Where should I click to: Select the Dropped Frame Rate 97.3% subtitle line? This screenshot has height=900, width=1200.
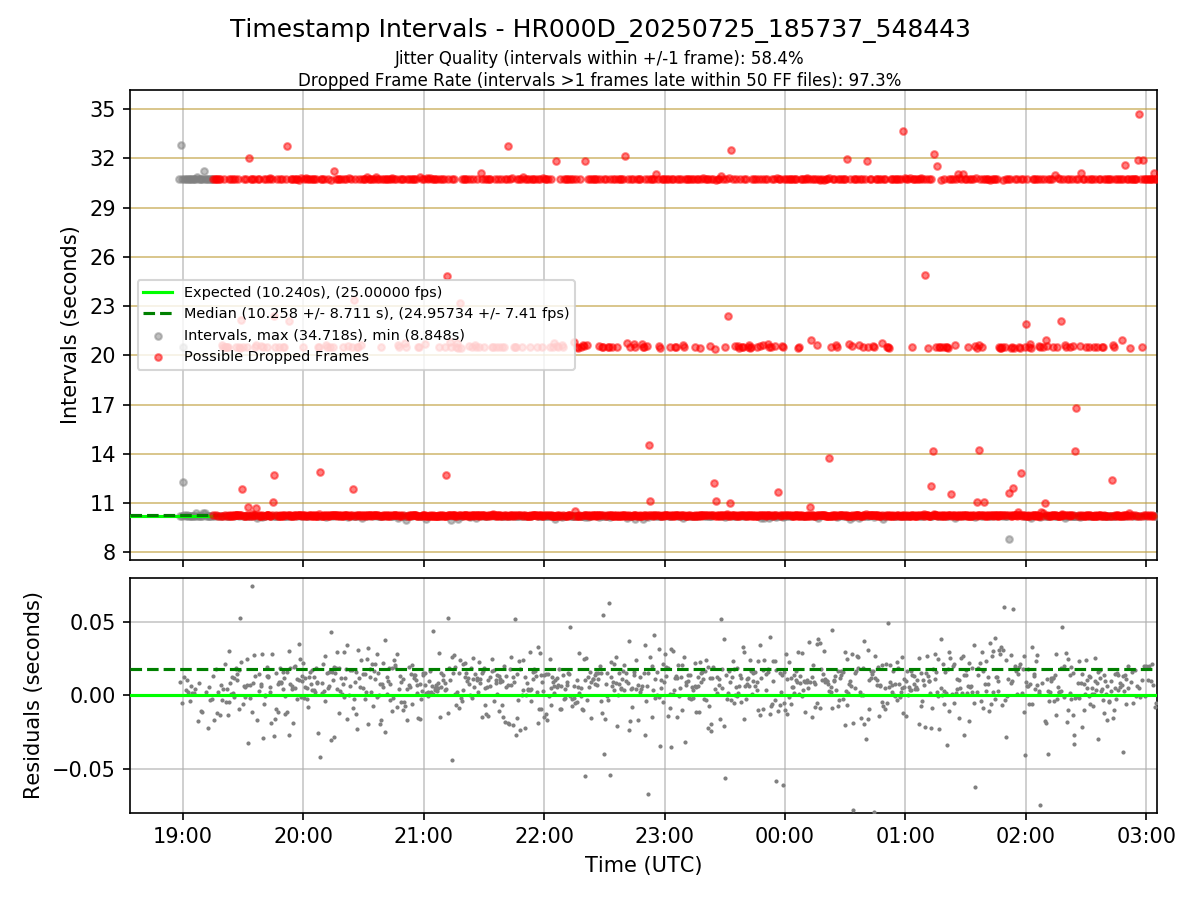tap(600, 80)
